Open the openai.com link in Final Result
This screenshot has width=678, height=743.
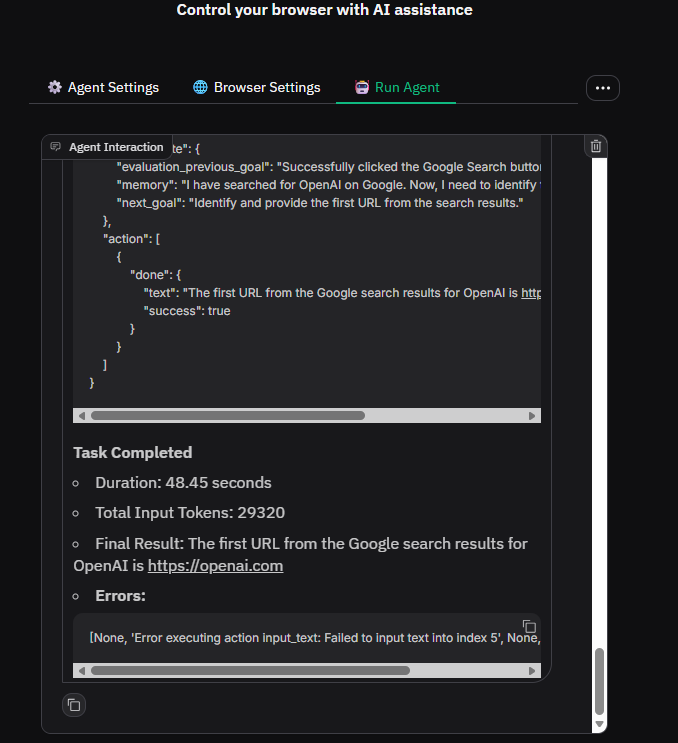215,566
